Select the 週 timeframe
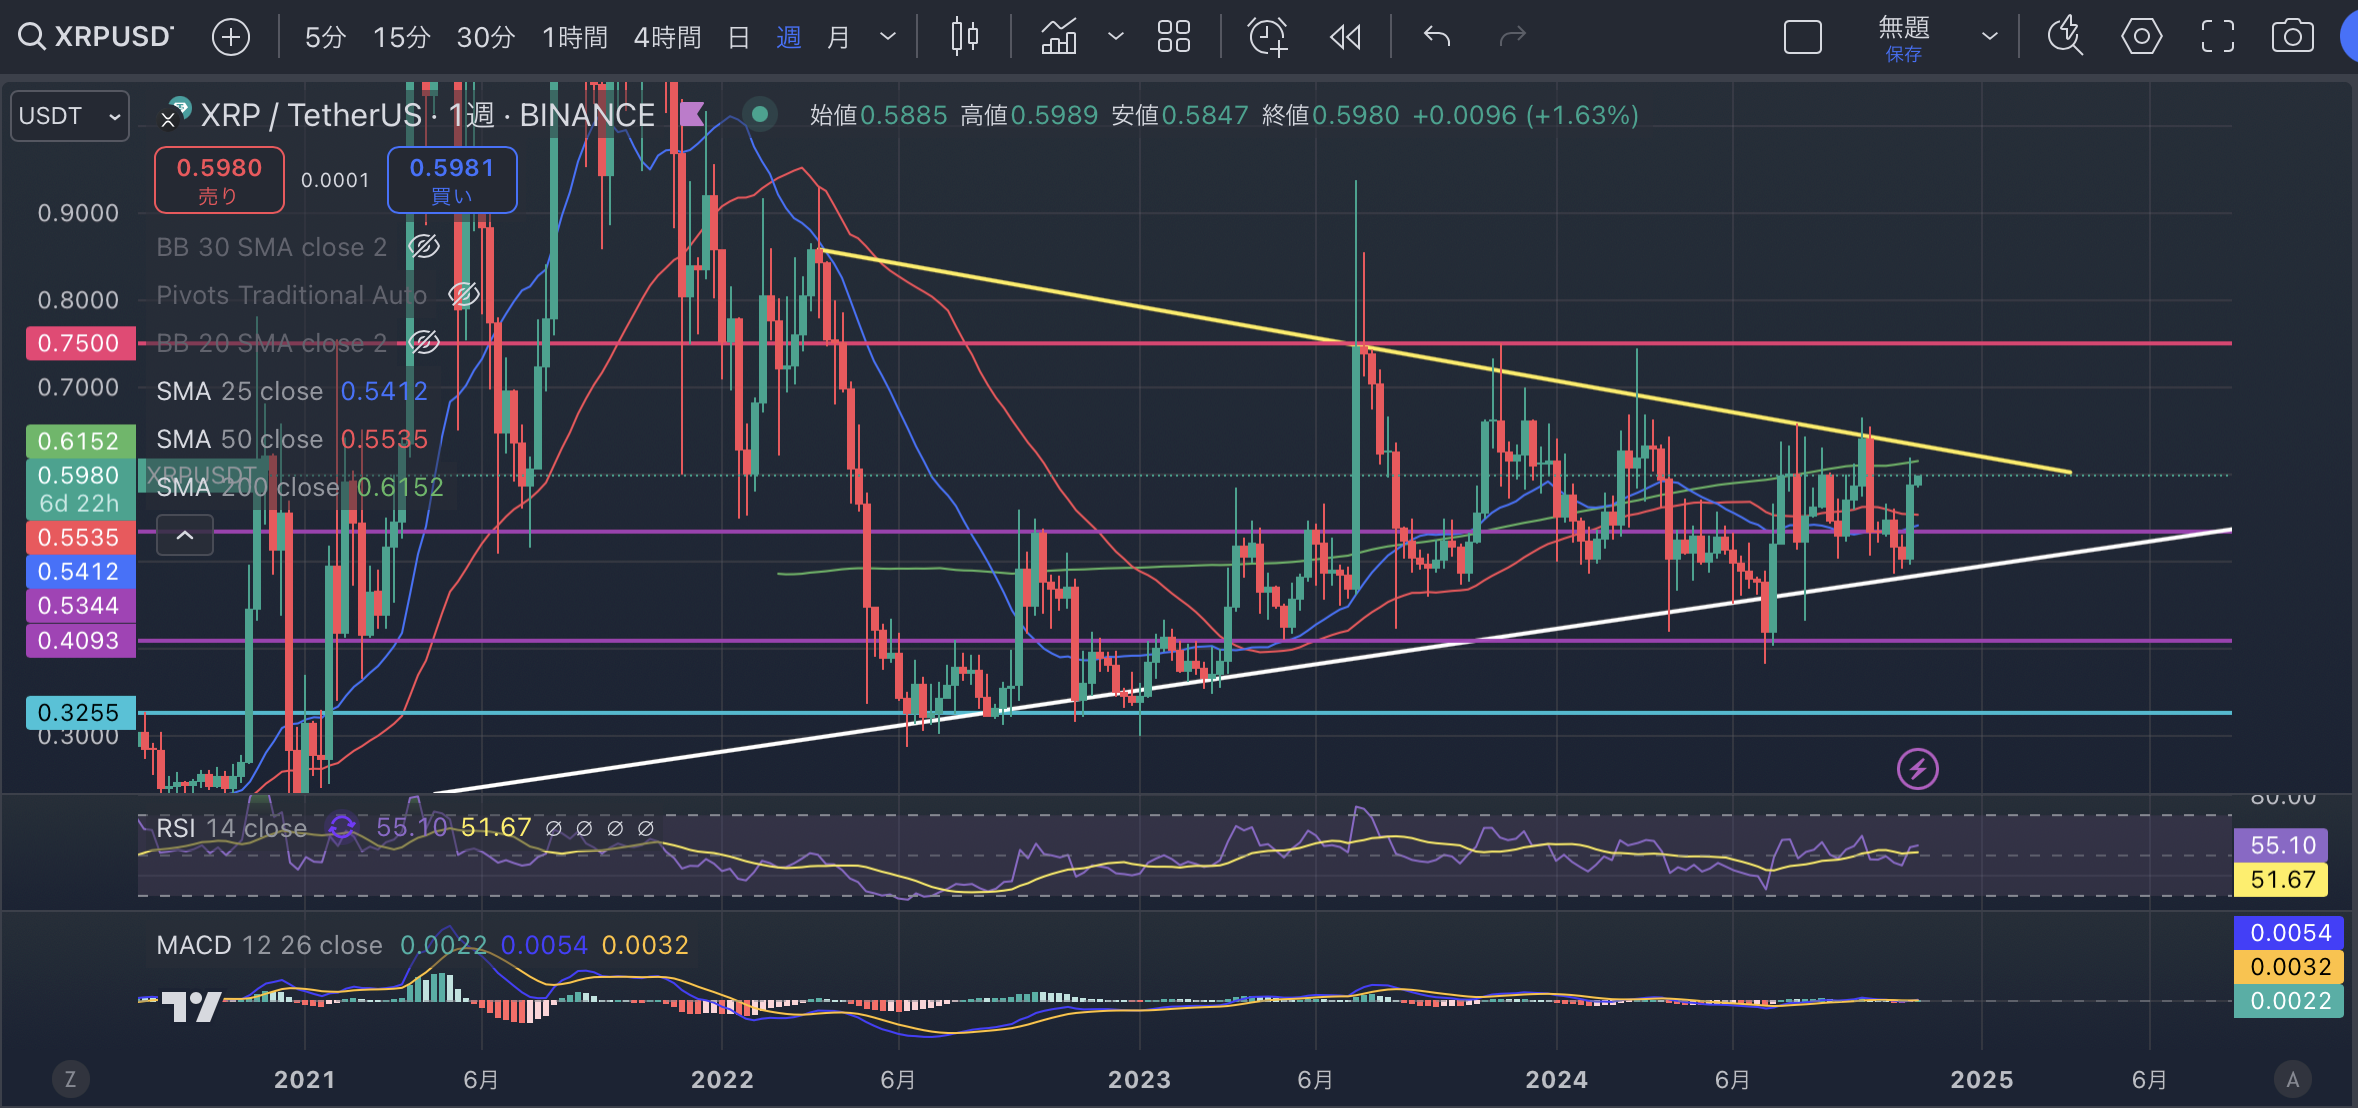 788,37
